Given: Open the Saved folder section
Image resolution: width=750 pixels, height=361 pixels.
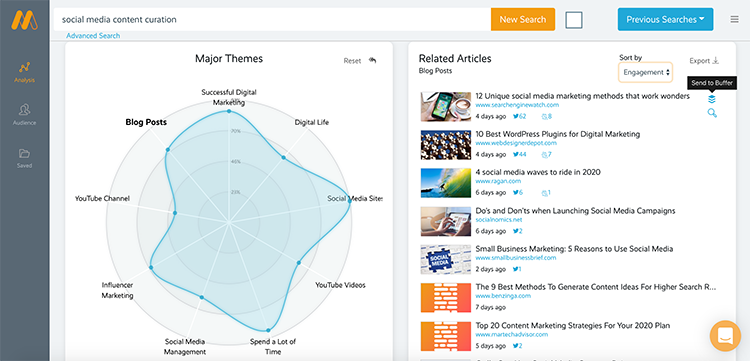Looking at the screenshot, I should click(x=24, y=158).
